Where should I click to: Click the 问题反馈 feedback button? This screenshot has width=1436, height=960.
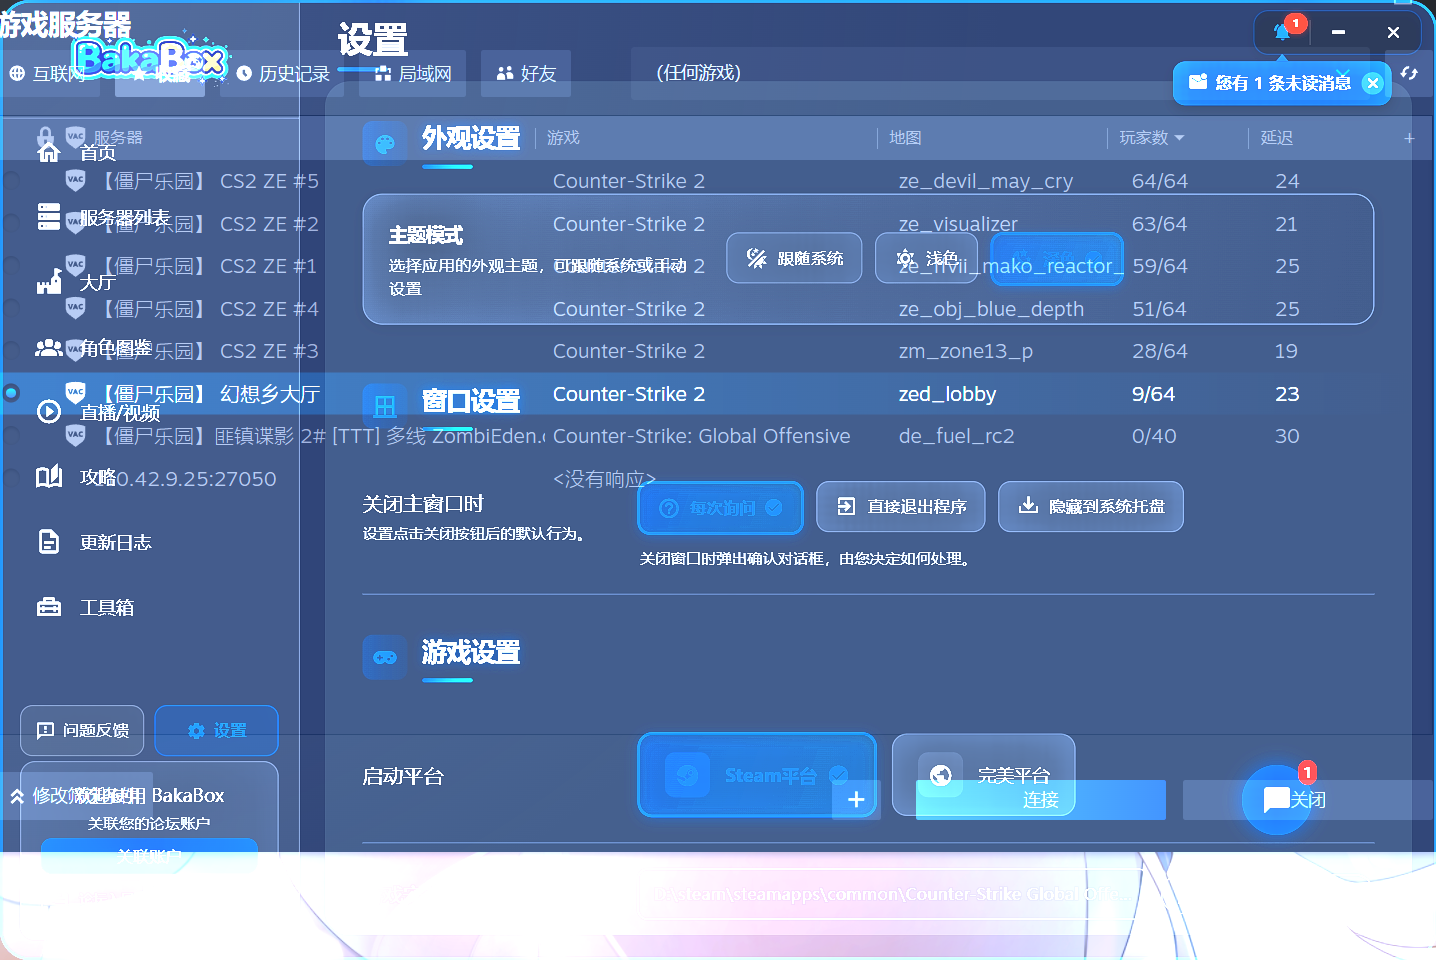82,731
